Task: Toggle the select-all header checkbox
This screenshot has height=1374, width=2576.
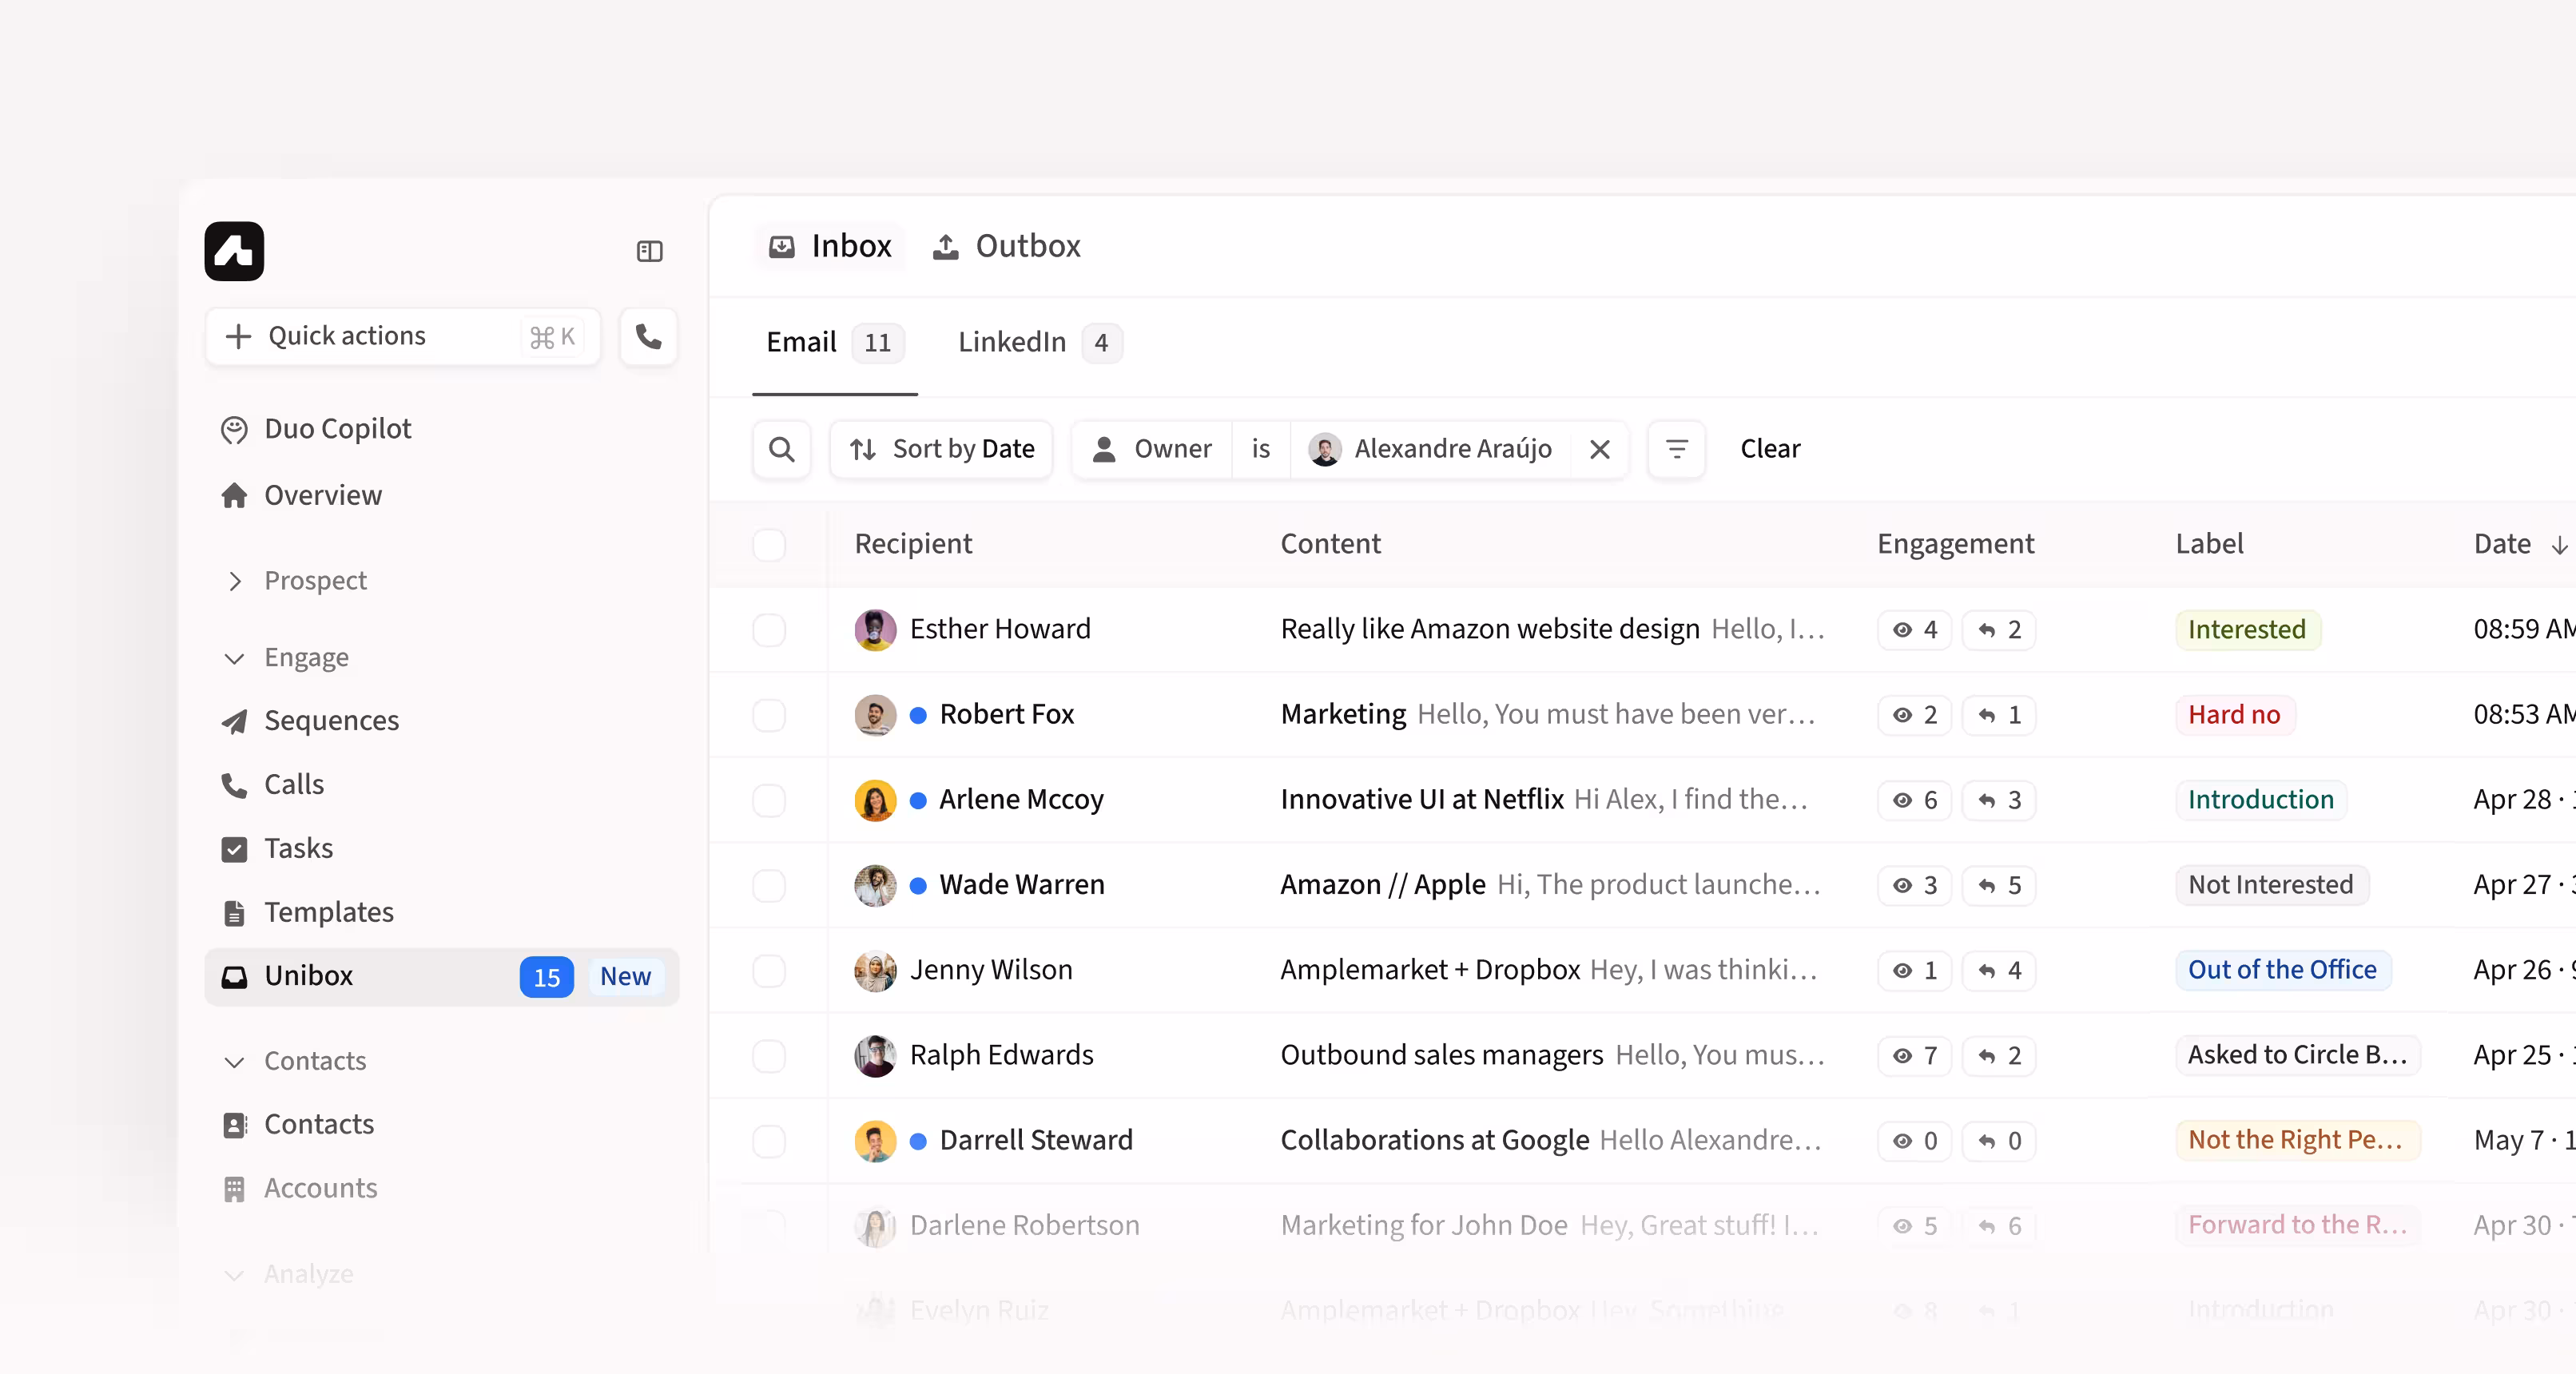Action: tap(769, 545)
